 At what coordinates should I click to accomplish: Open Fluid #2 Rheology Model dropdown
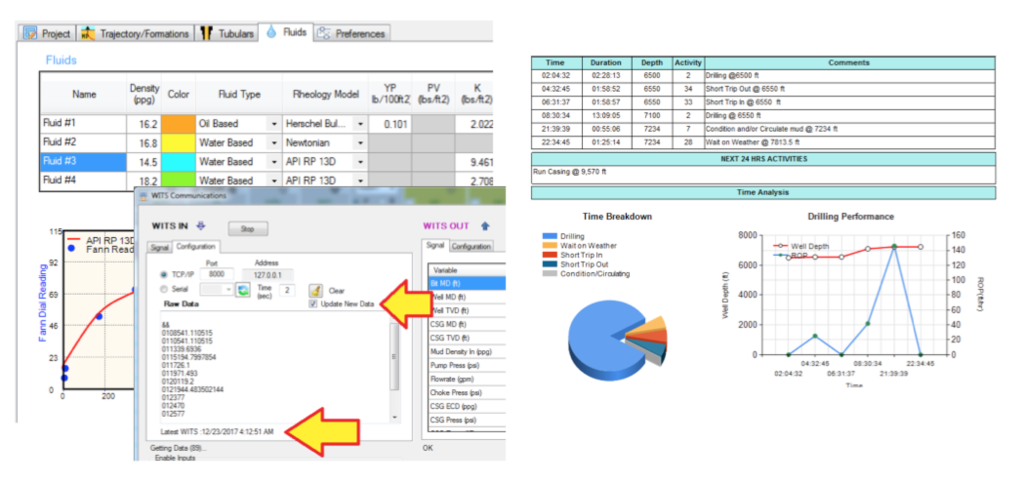coord(359,143)
